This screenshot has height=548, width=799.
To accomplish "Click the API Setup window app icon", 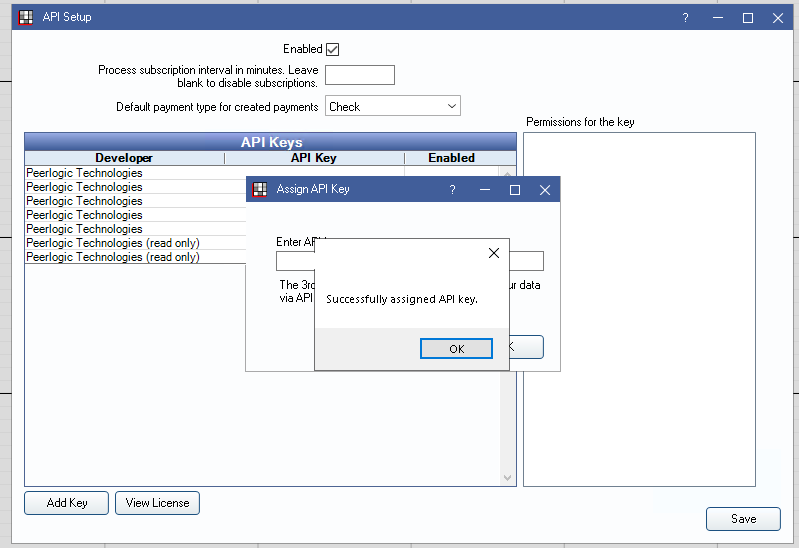I will click(25, 17).
